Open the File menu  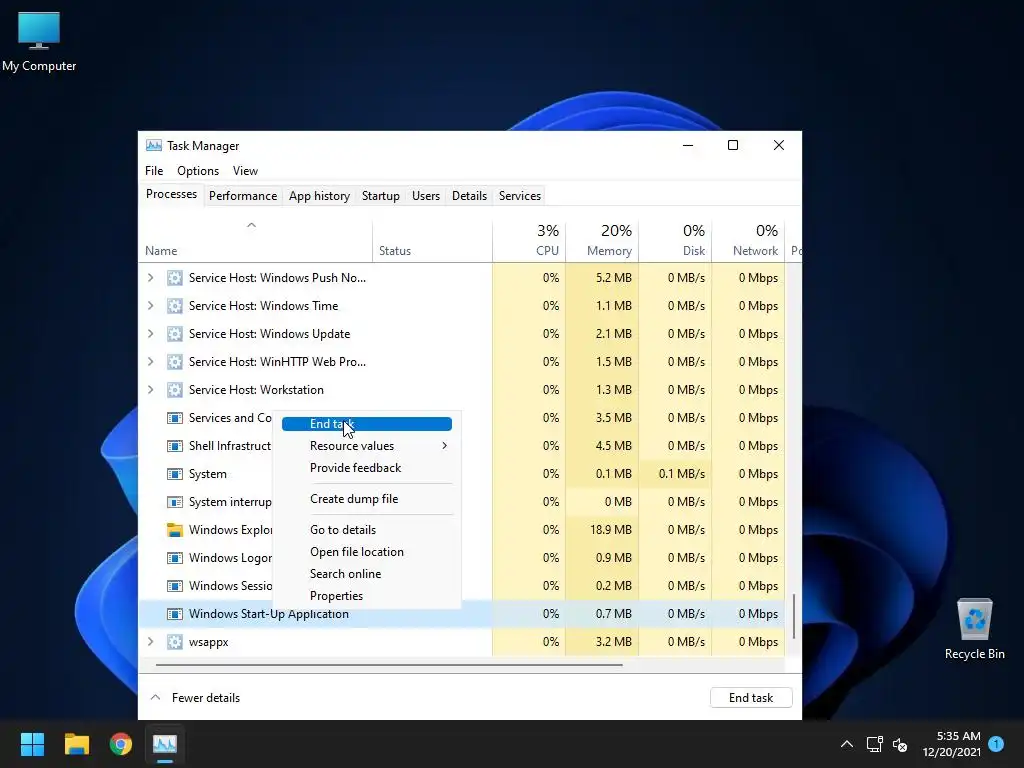[154, 170]
